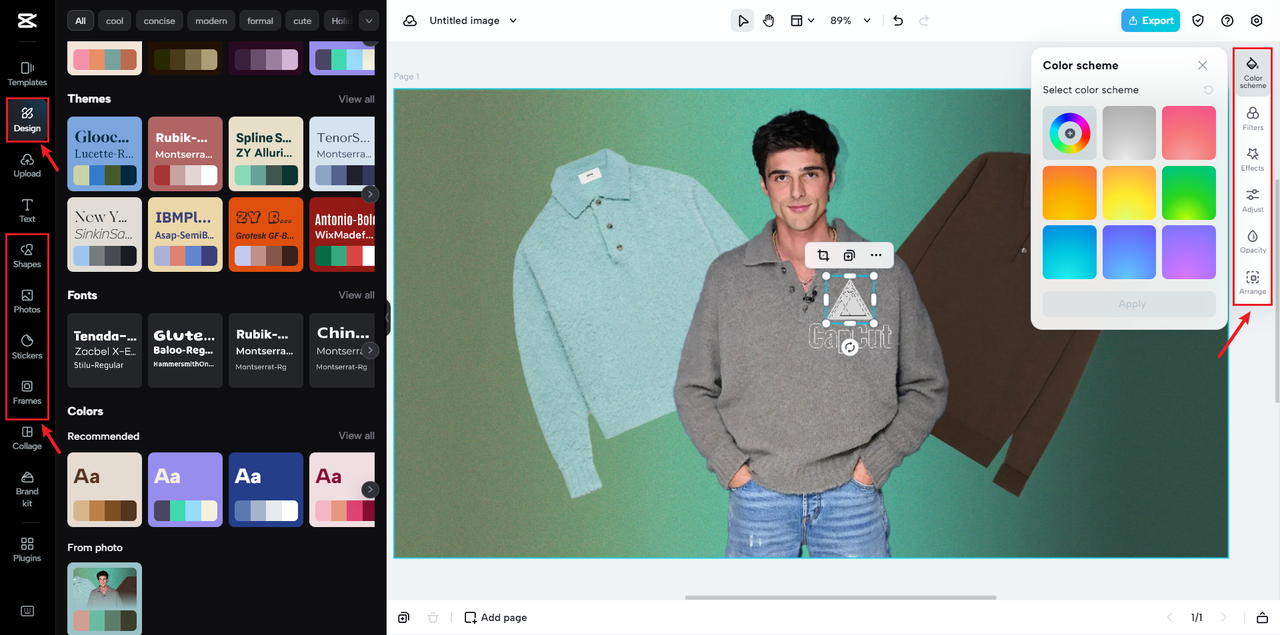Show next Fonts with arrow
The width and height of the screenshot is (1280, 635).
click(370, 350)
